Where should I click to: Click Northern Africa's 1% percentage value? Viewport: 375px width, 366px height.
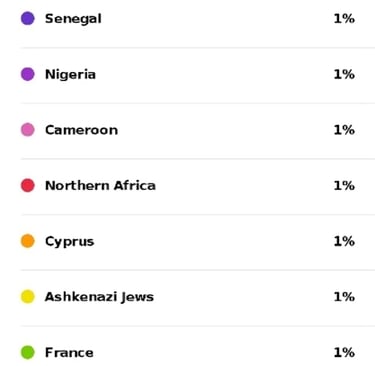(344, 186)
